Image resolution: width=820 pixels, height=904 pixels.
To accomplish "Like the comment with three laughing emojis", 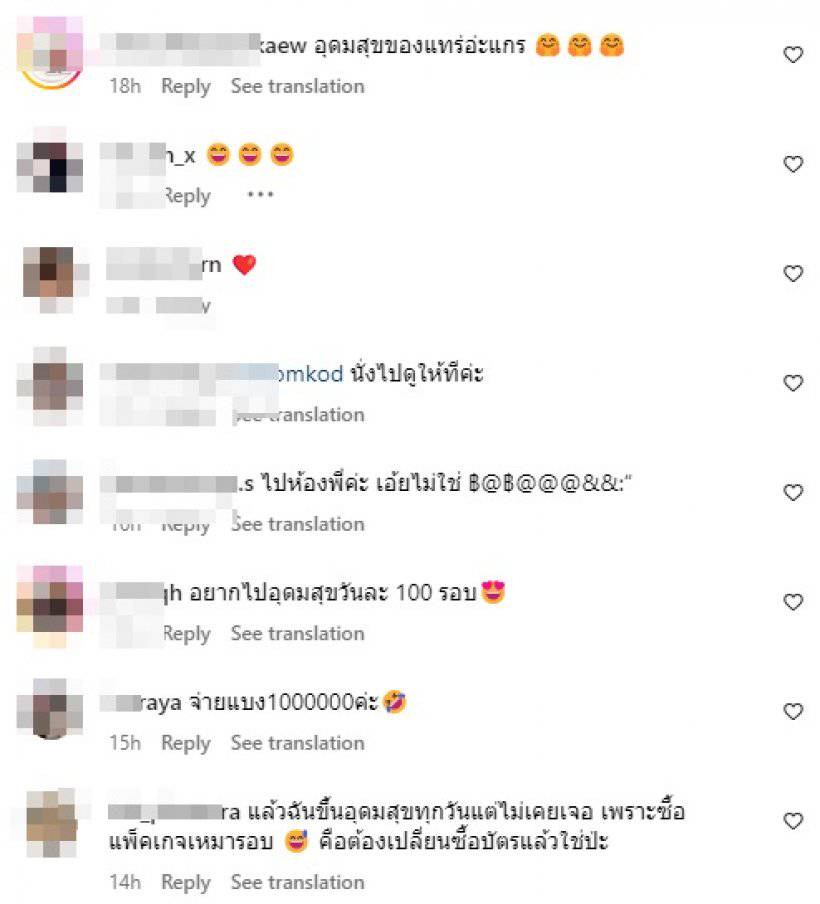I will [793, 164].
